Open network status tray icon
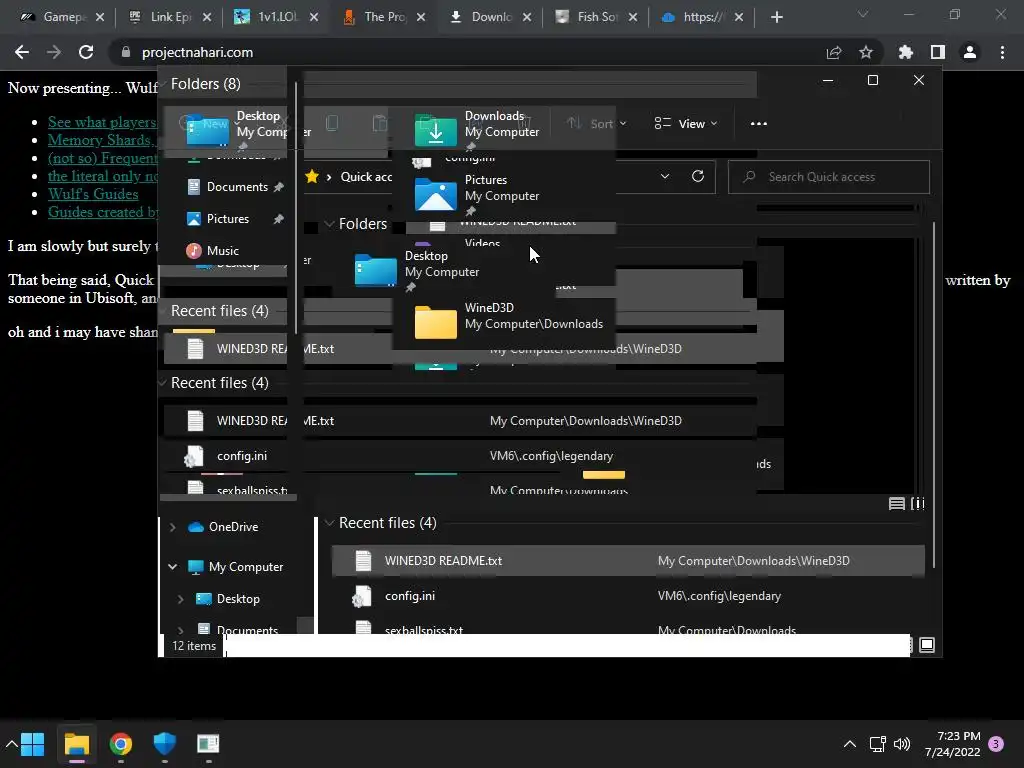Viewport: 1024px width, 768px height. coord(877,744)
